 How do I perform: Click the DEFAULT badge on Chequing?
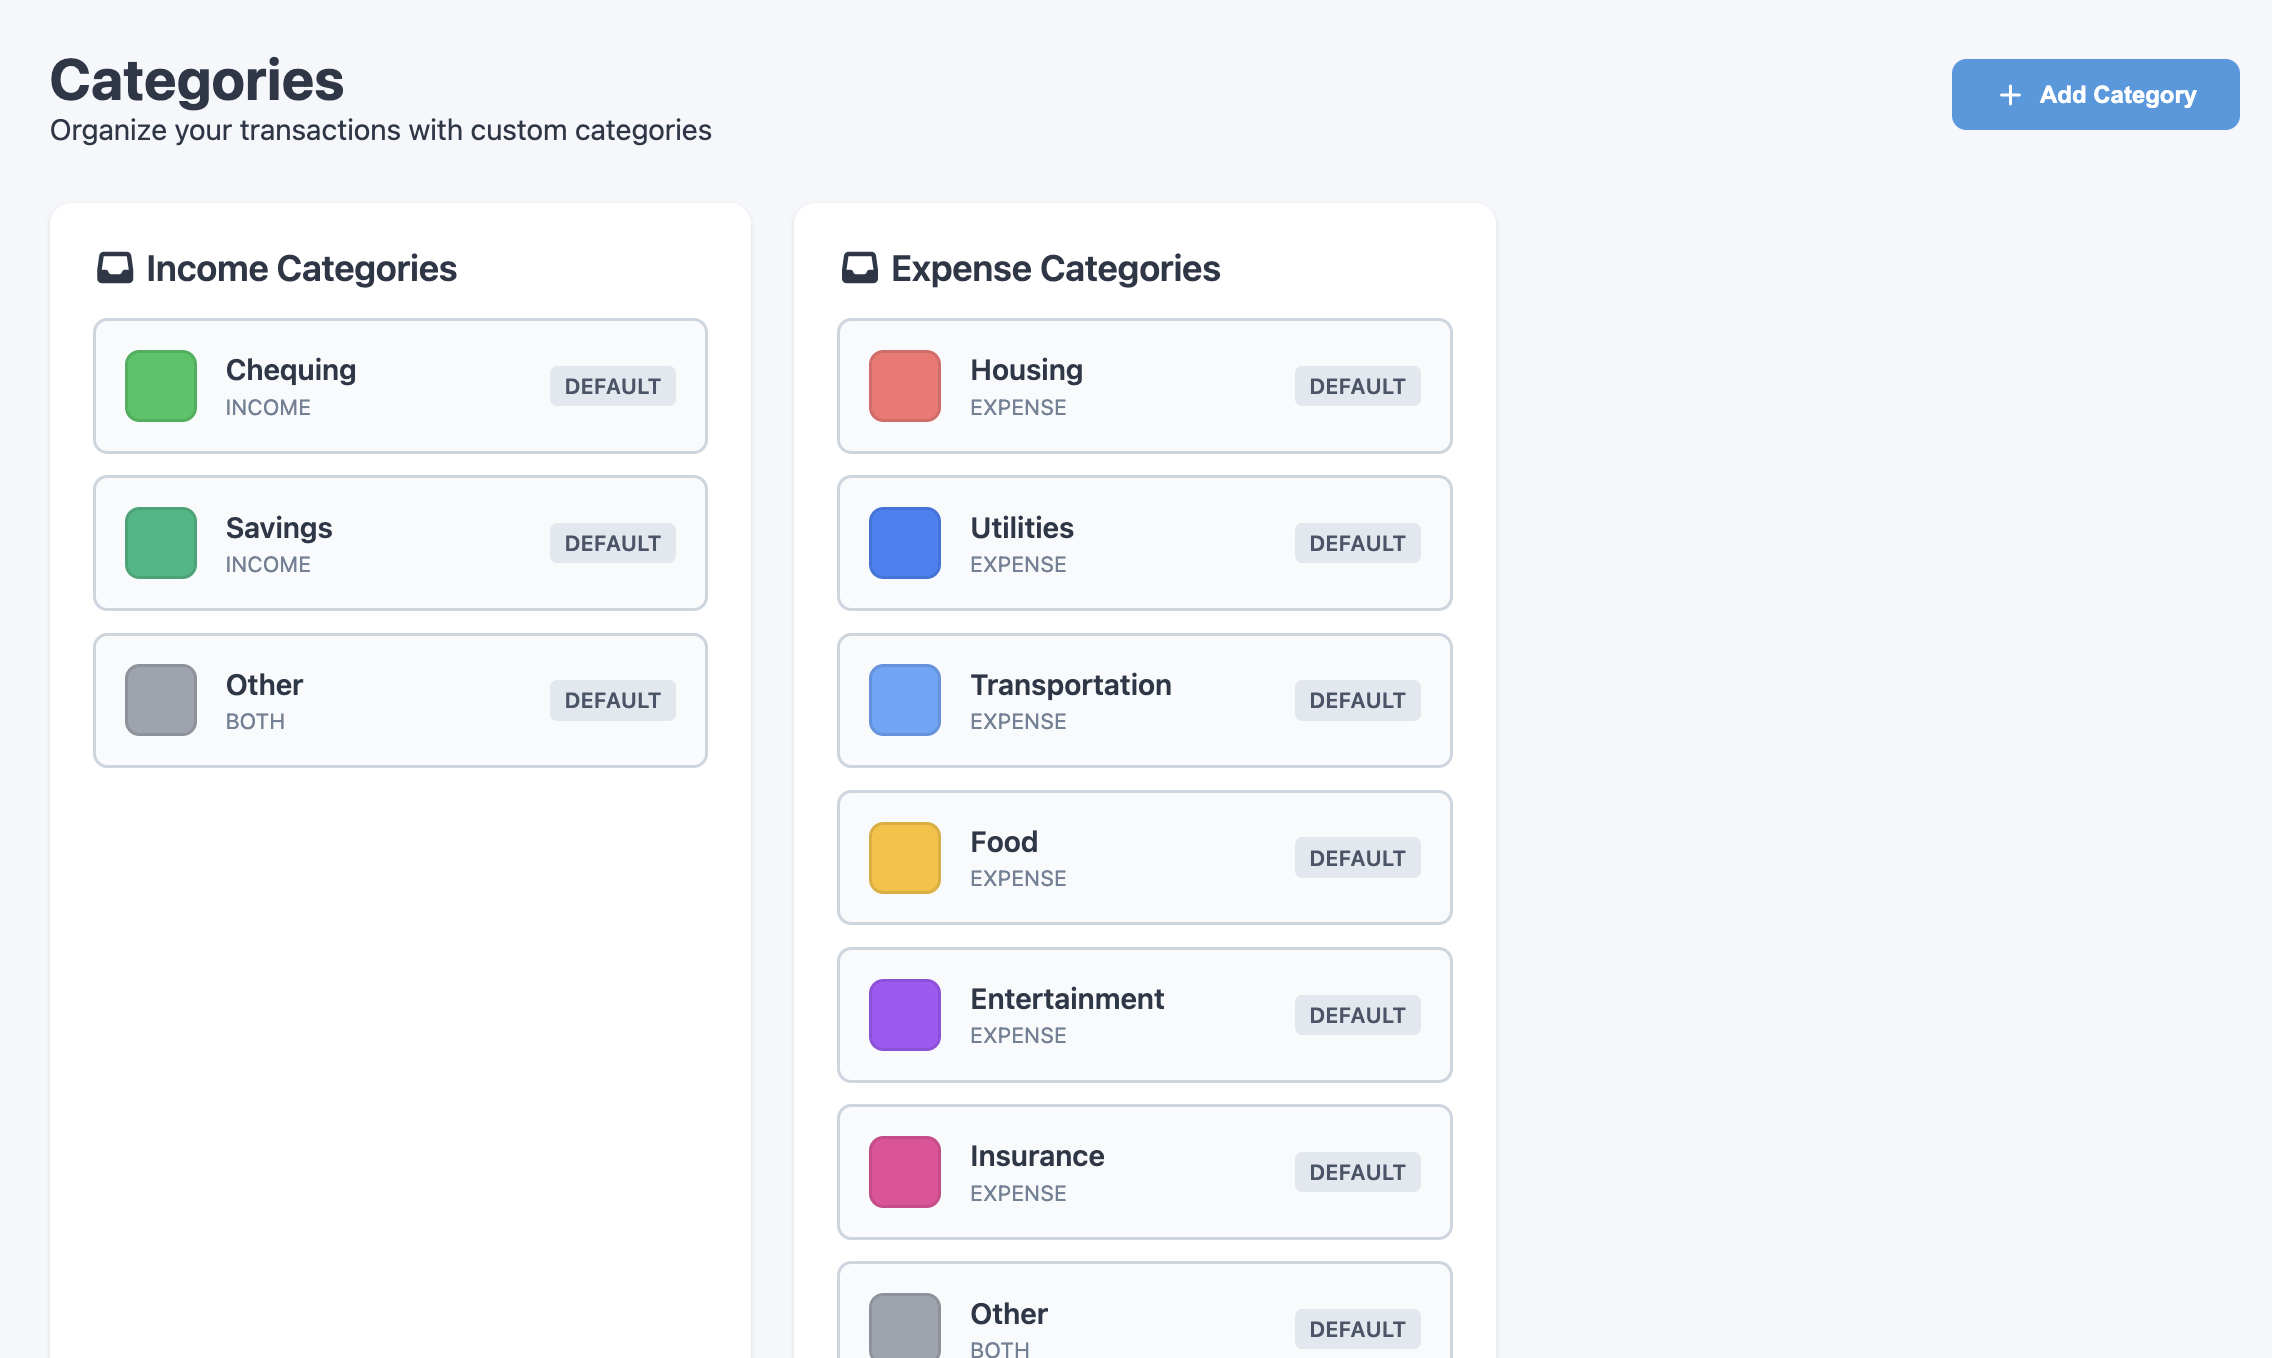tap(612, 386)
